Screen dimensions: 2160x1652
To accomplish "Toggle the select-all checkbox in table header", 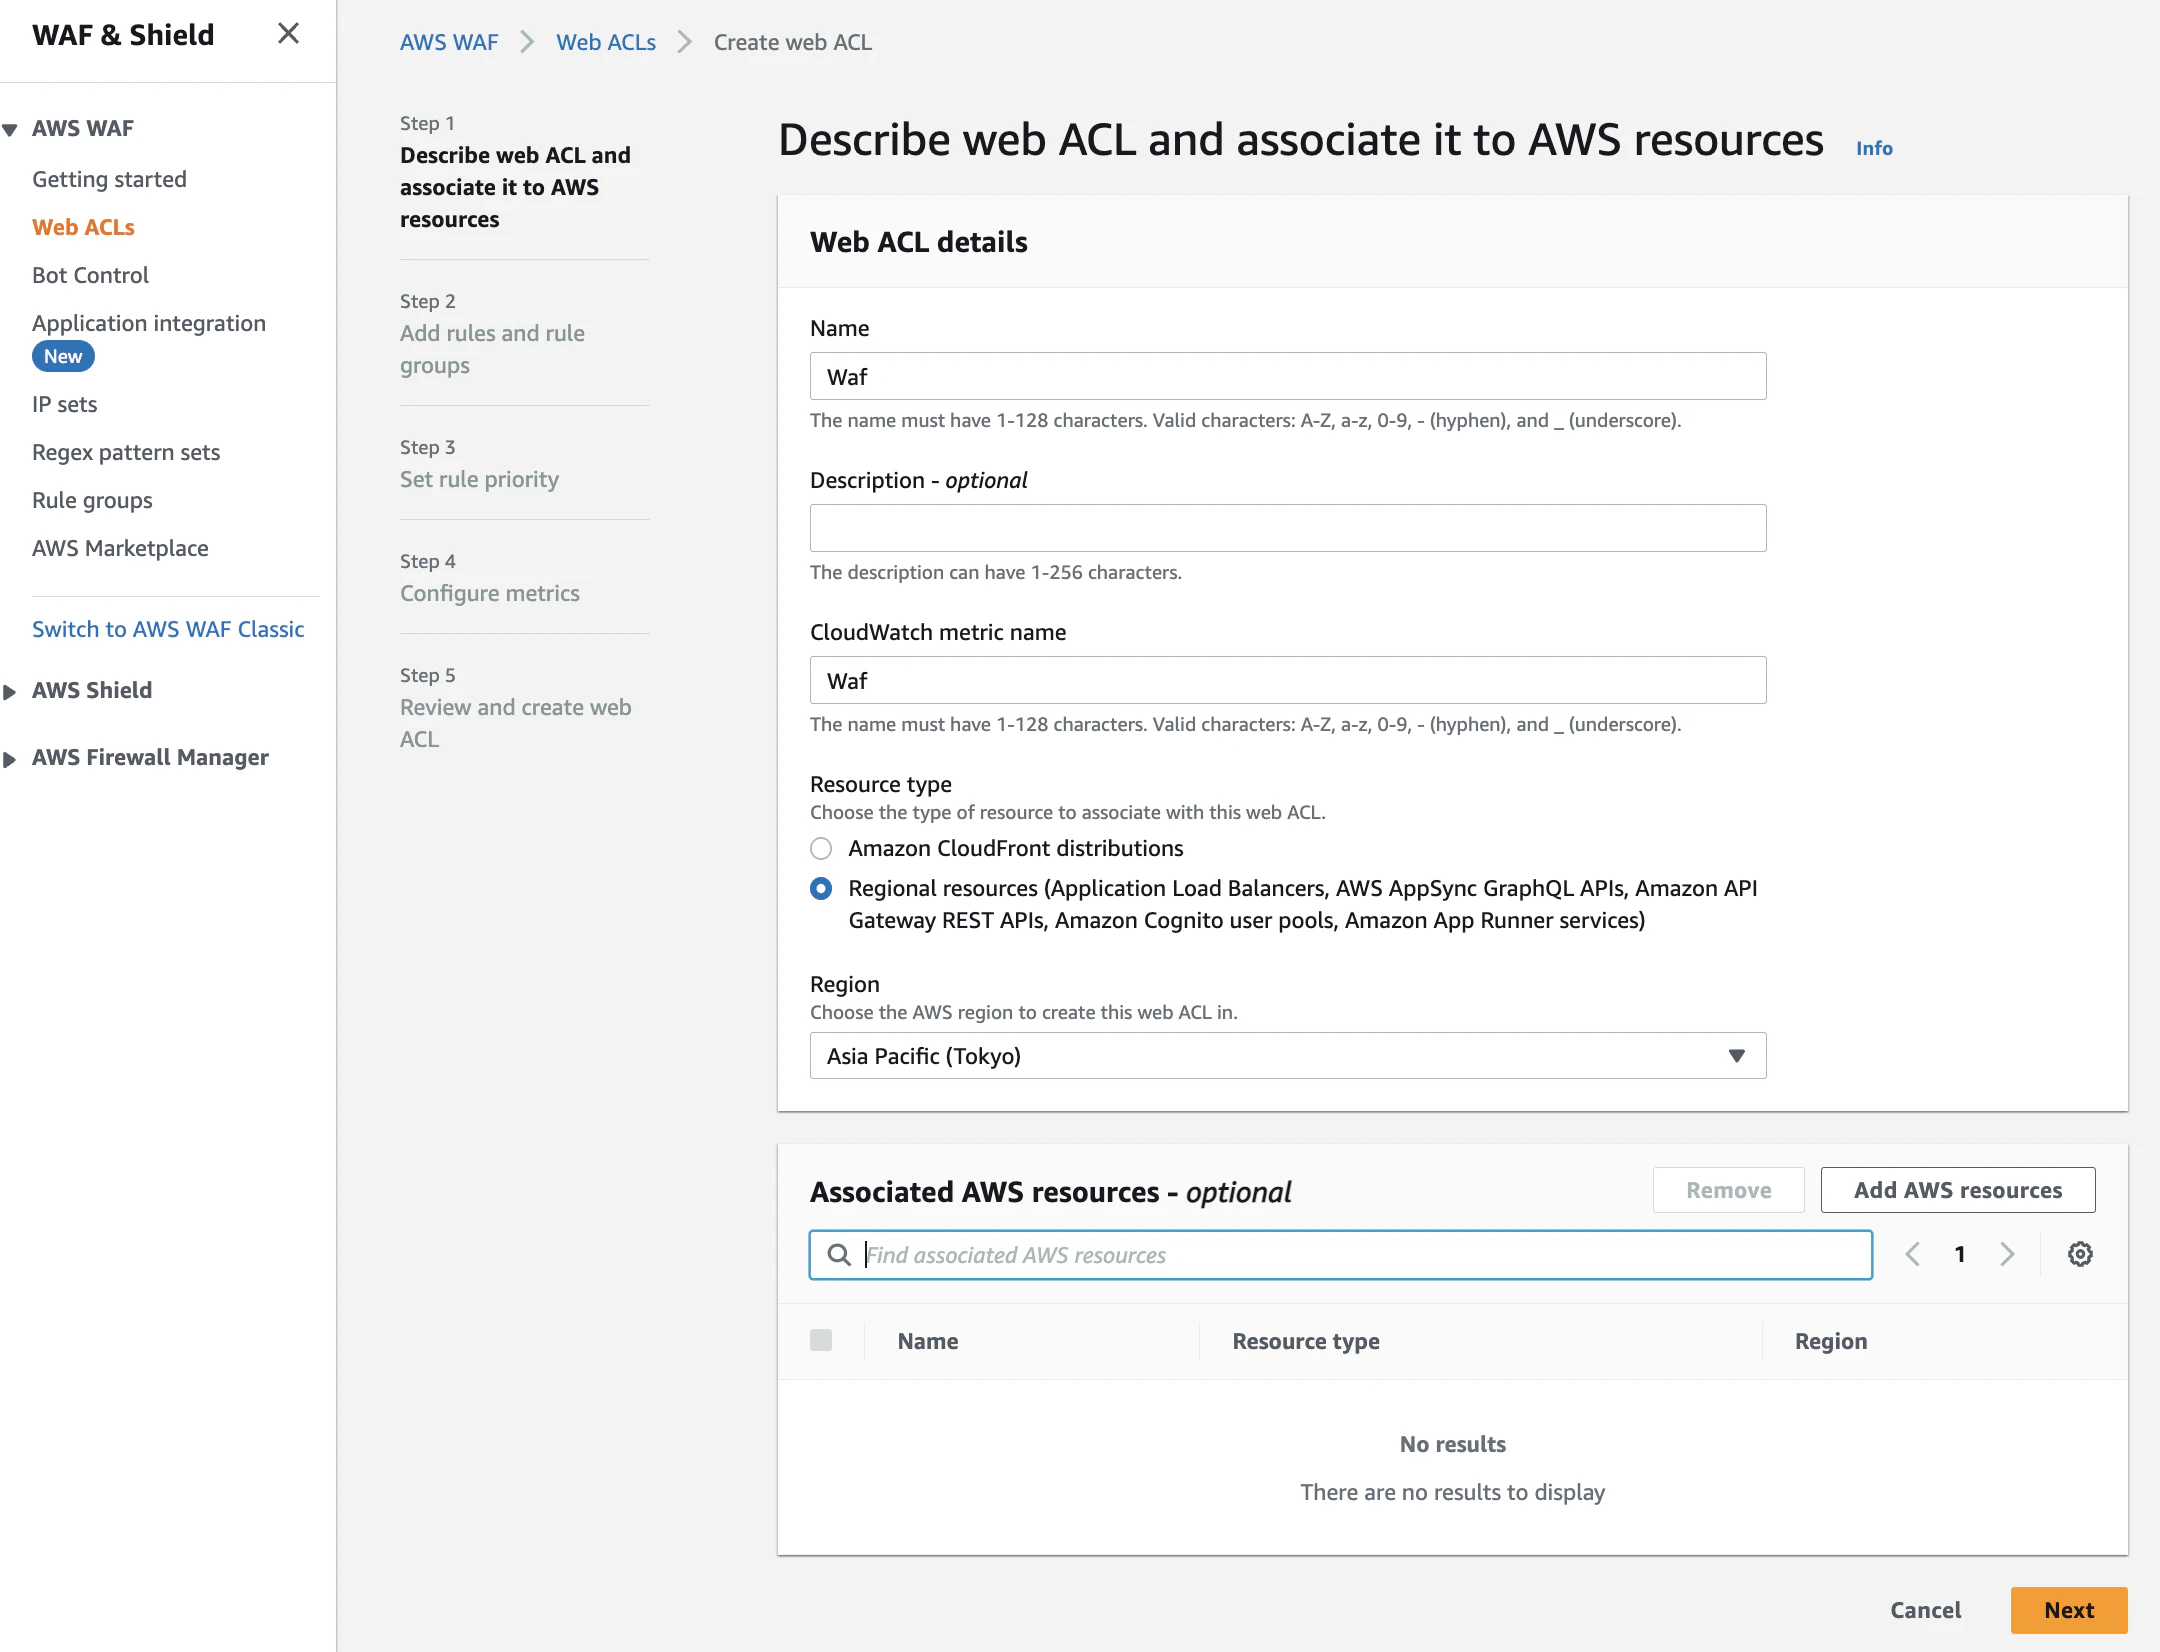I will coord(821,1340).
